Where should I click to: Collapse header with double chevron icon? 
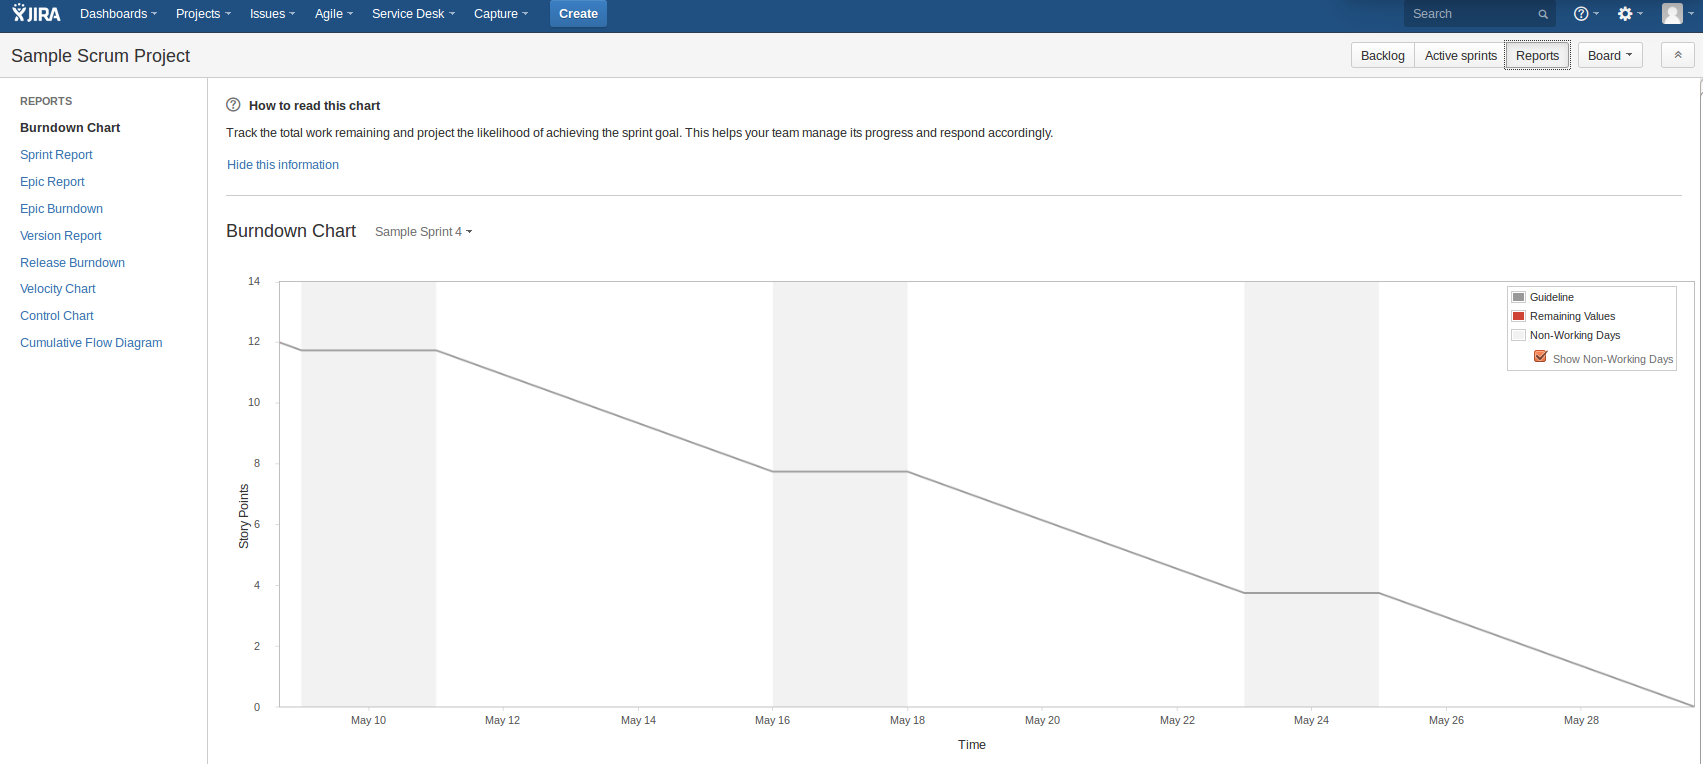(1677, 55)
